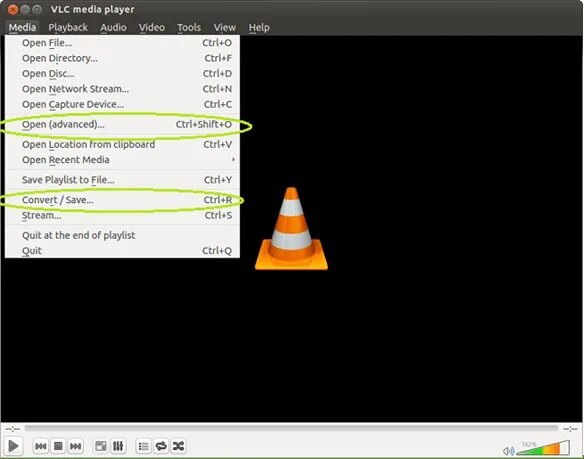Viewport: 584px width, 459px height.
Task: Open the Video menu
Action: [152, 27]
